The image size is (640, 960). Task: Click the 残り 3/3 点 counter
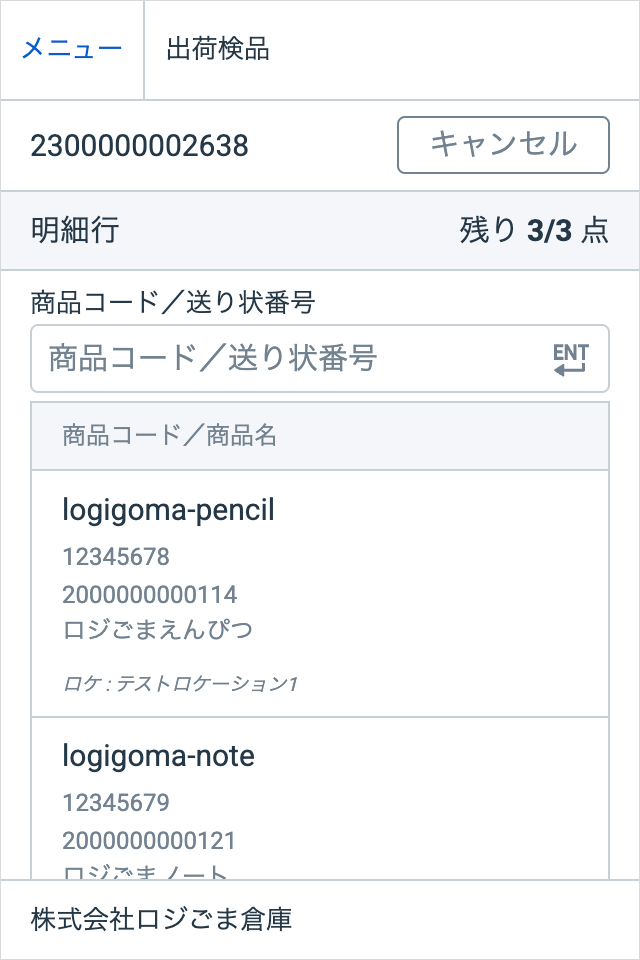pyautogui.click(x=534, y=231)
